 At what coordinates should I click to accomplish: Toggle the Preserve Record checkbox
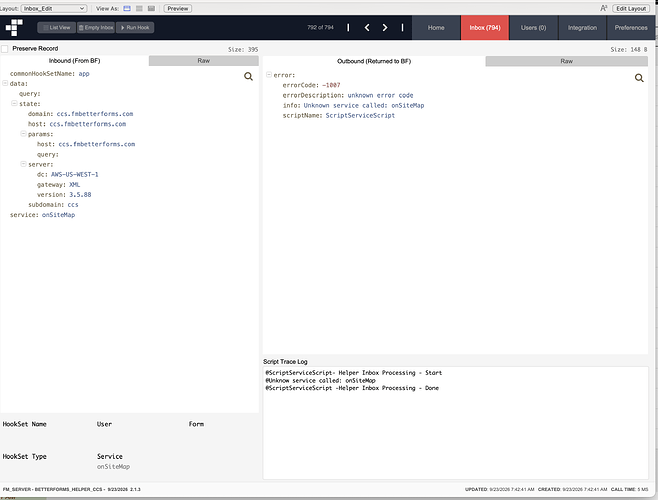pyautogui.click(x=5, y=49)
